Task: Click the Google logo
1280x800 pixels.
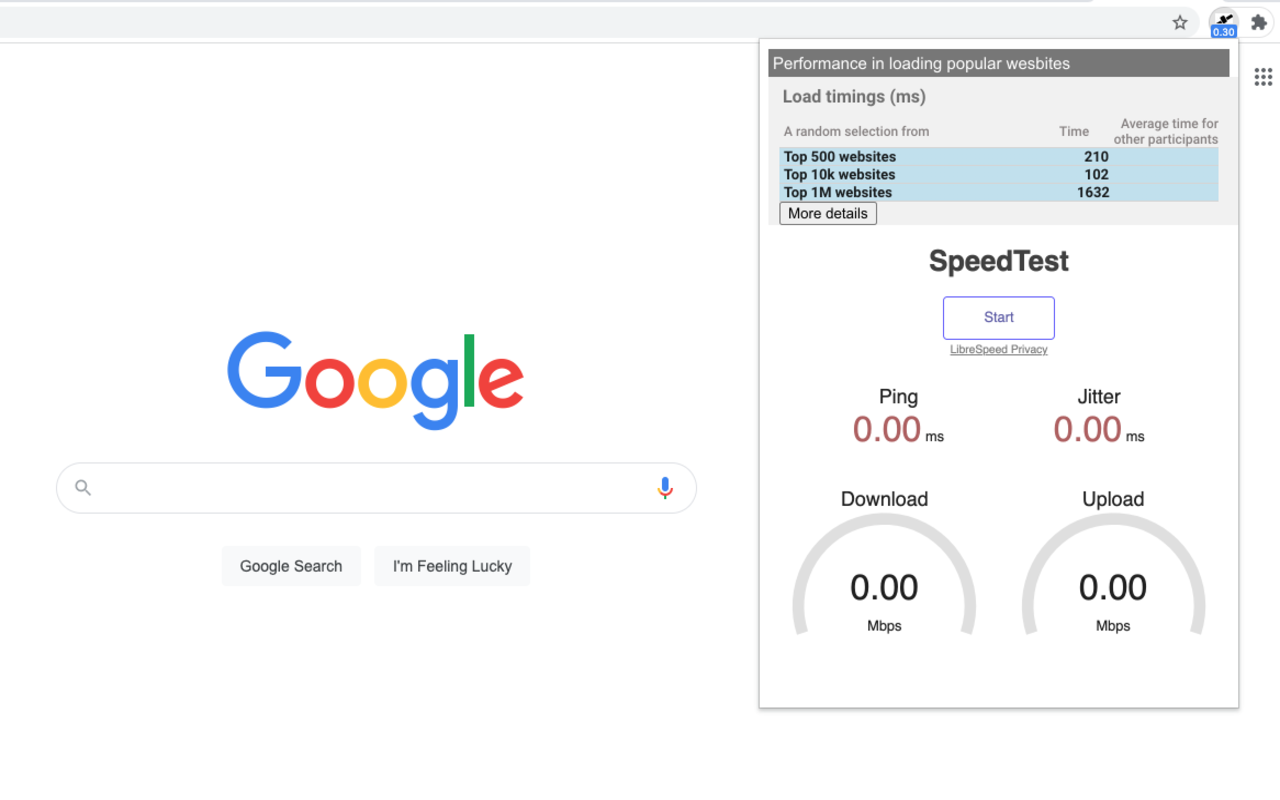Action: coord(375,382)
